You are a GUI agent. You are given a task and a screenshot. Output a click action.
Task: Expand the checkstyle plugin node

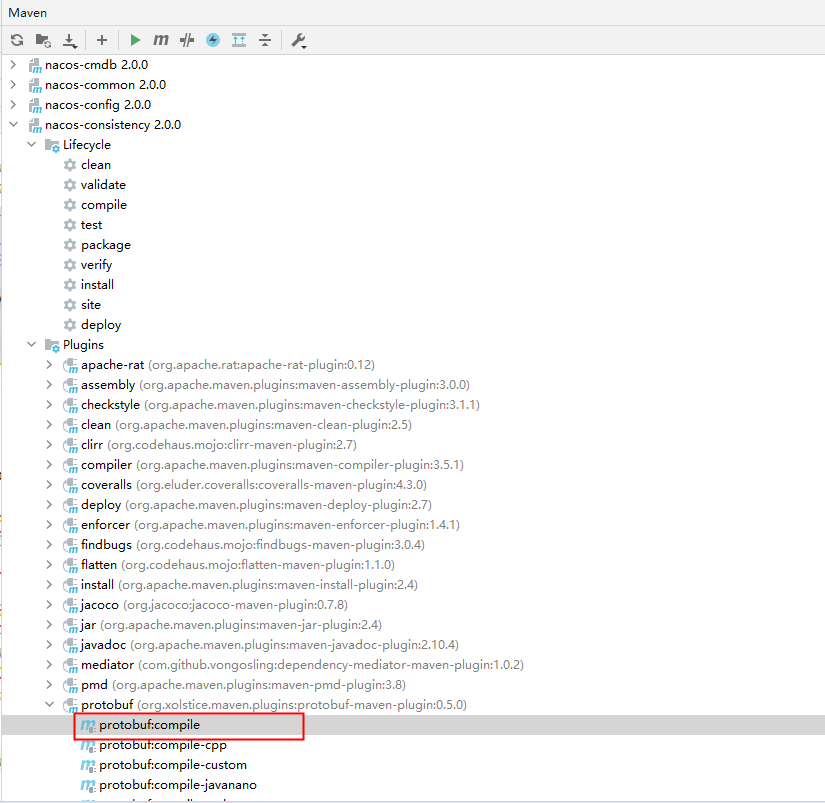tap(49, 405)
